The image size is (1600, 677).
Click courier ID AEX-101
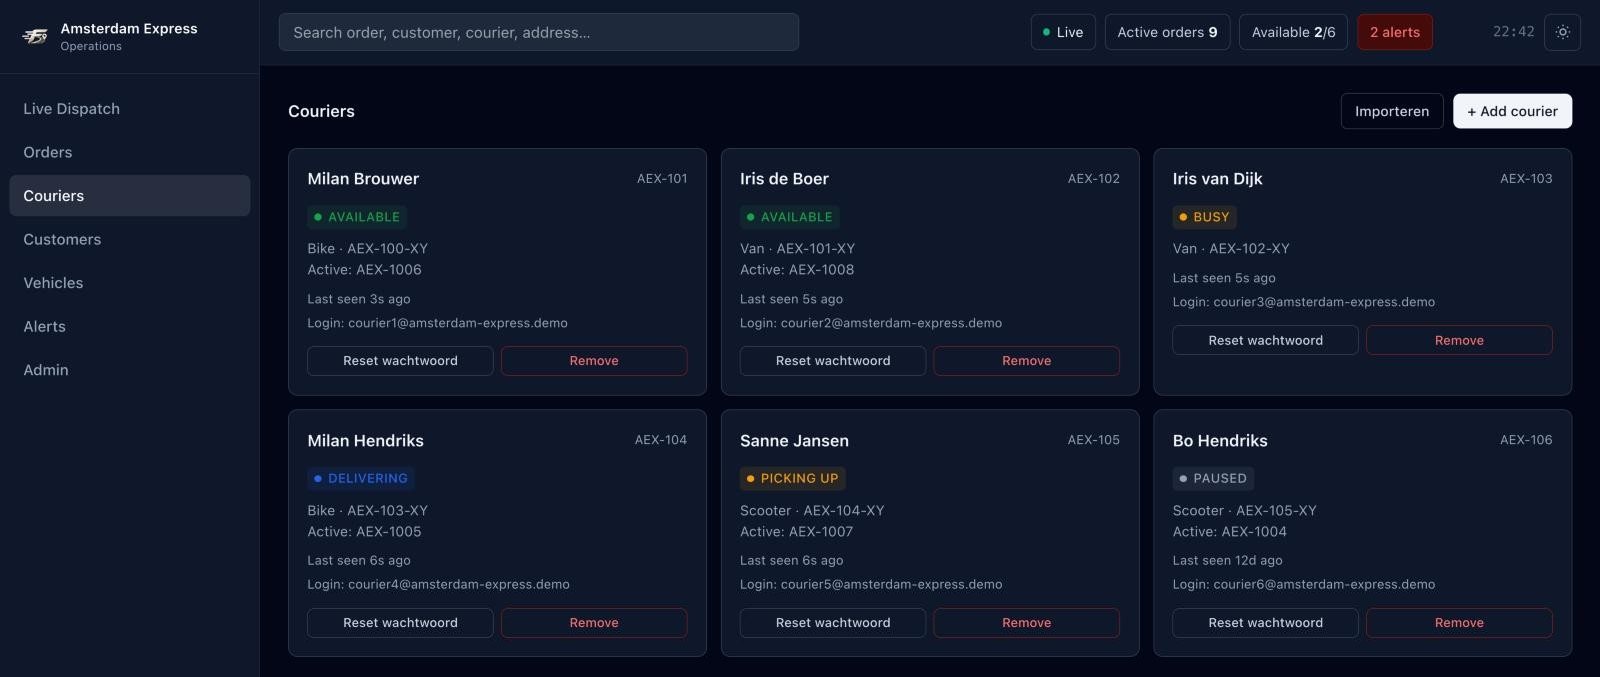(662, 179)
